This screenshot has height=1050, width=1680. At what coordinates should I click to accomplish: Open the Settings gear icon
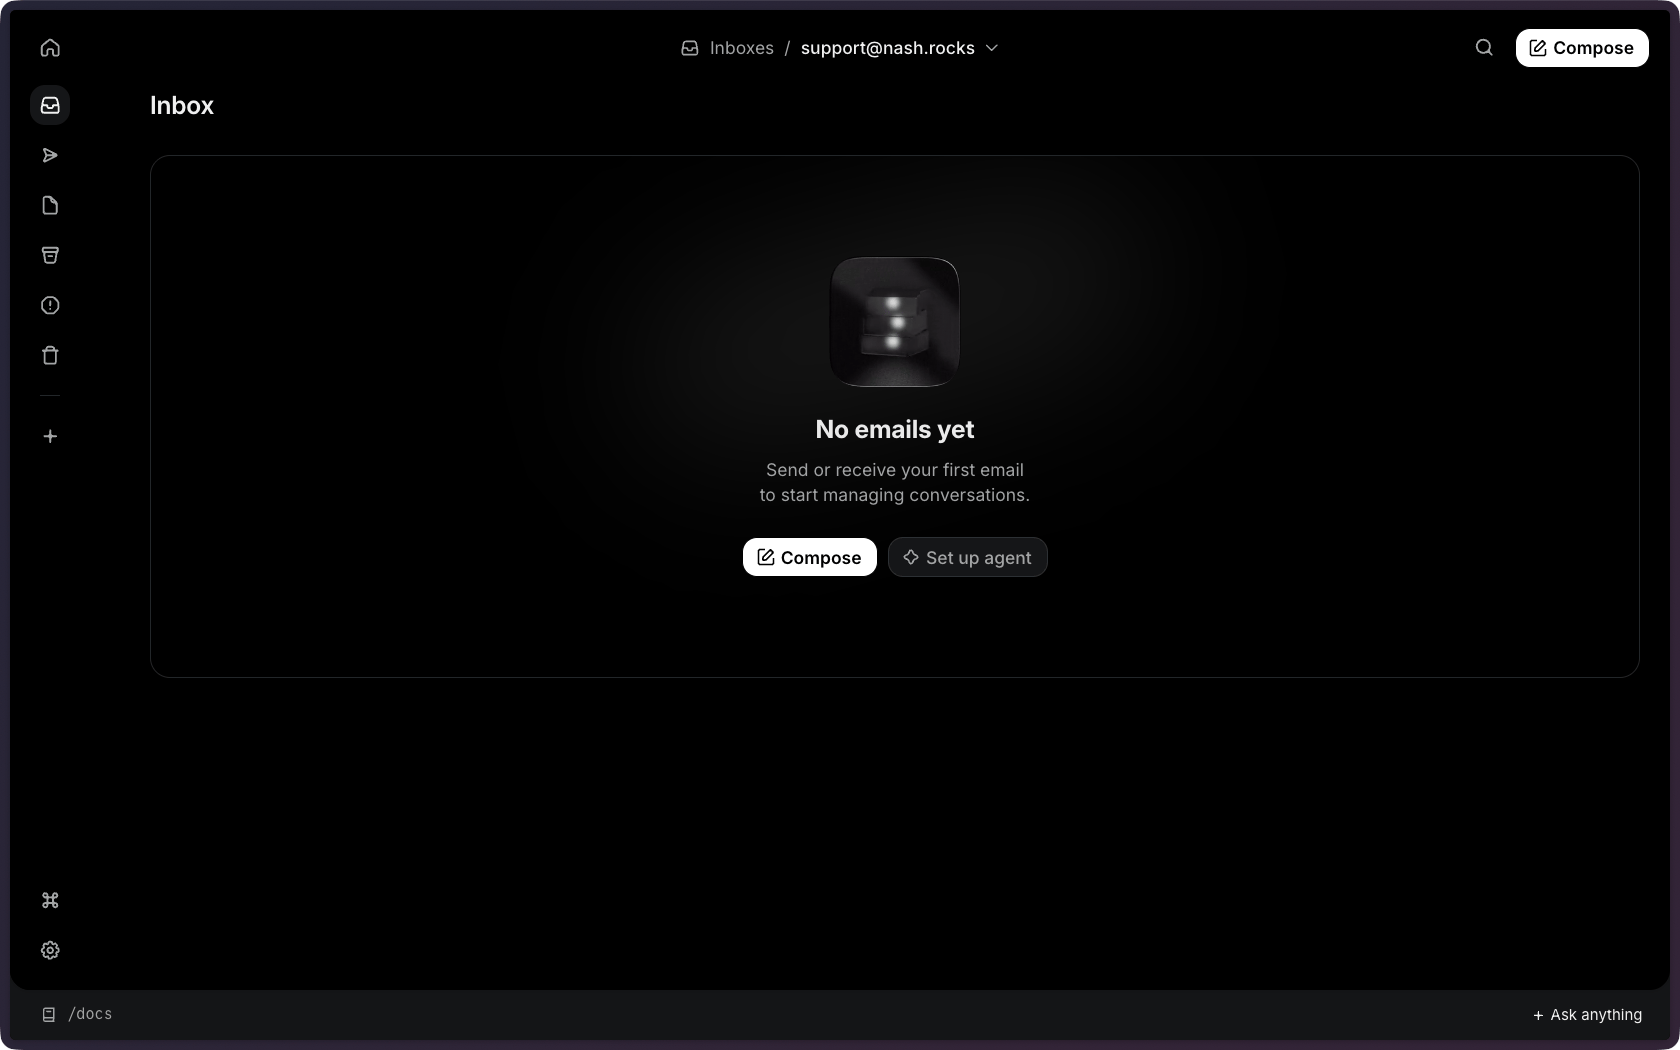pyautogui.click(x=50, y=950)
